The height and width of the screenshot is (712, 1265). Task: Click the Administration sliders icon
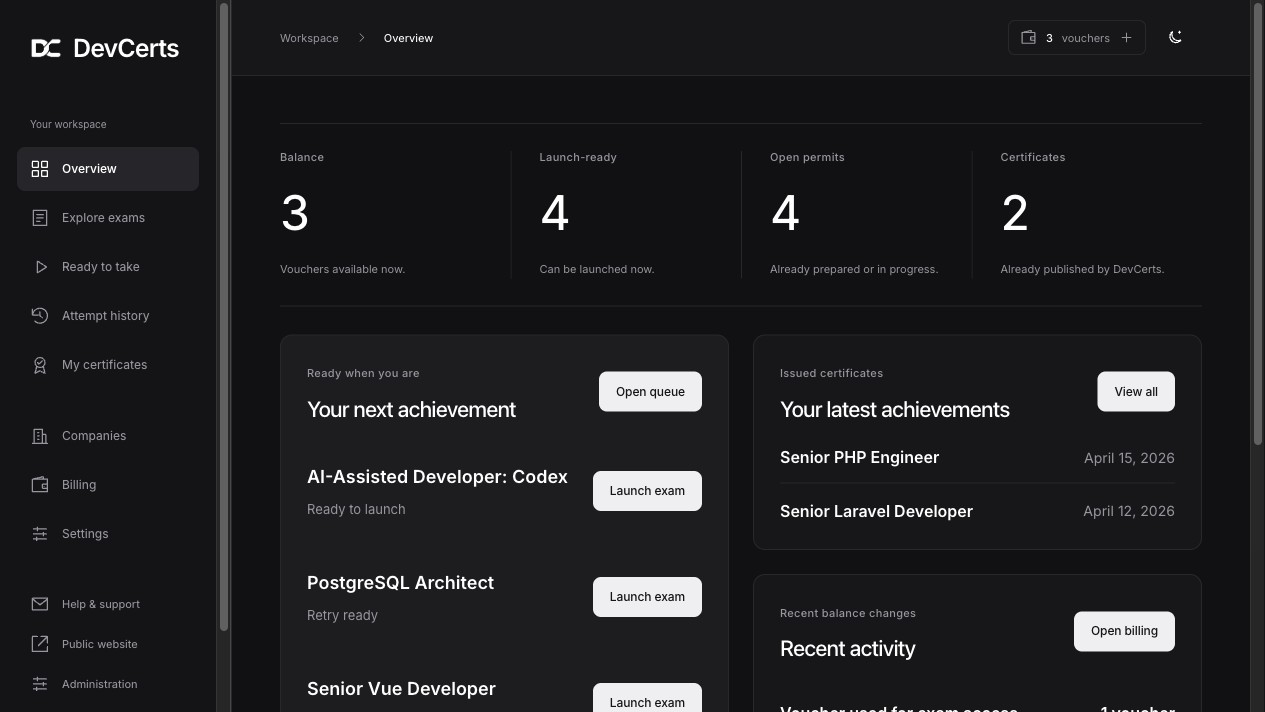40,684
